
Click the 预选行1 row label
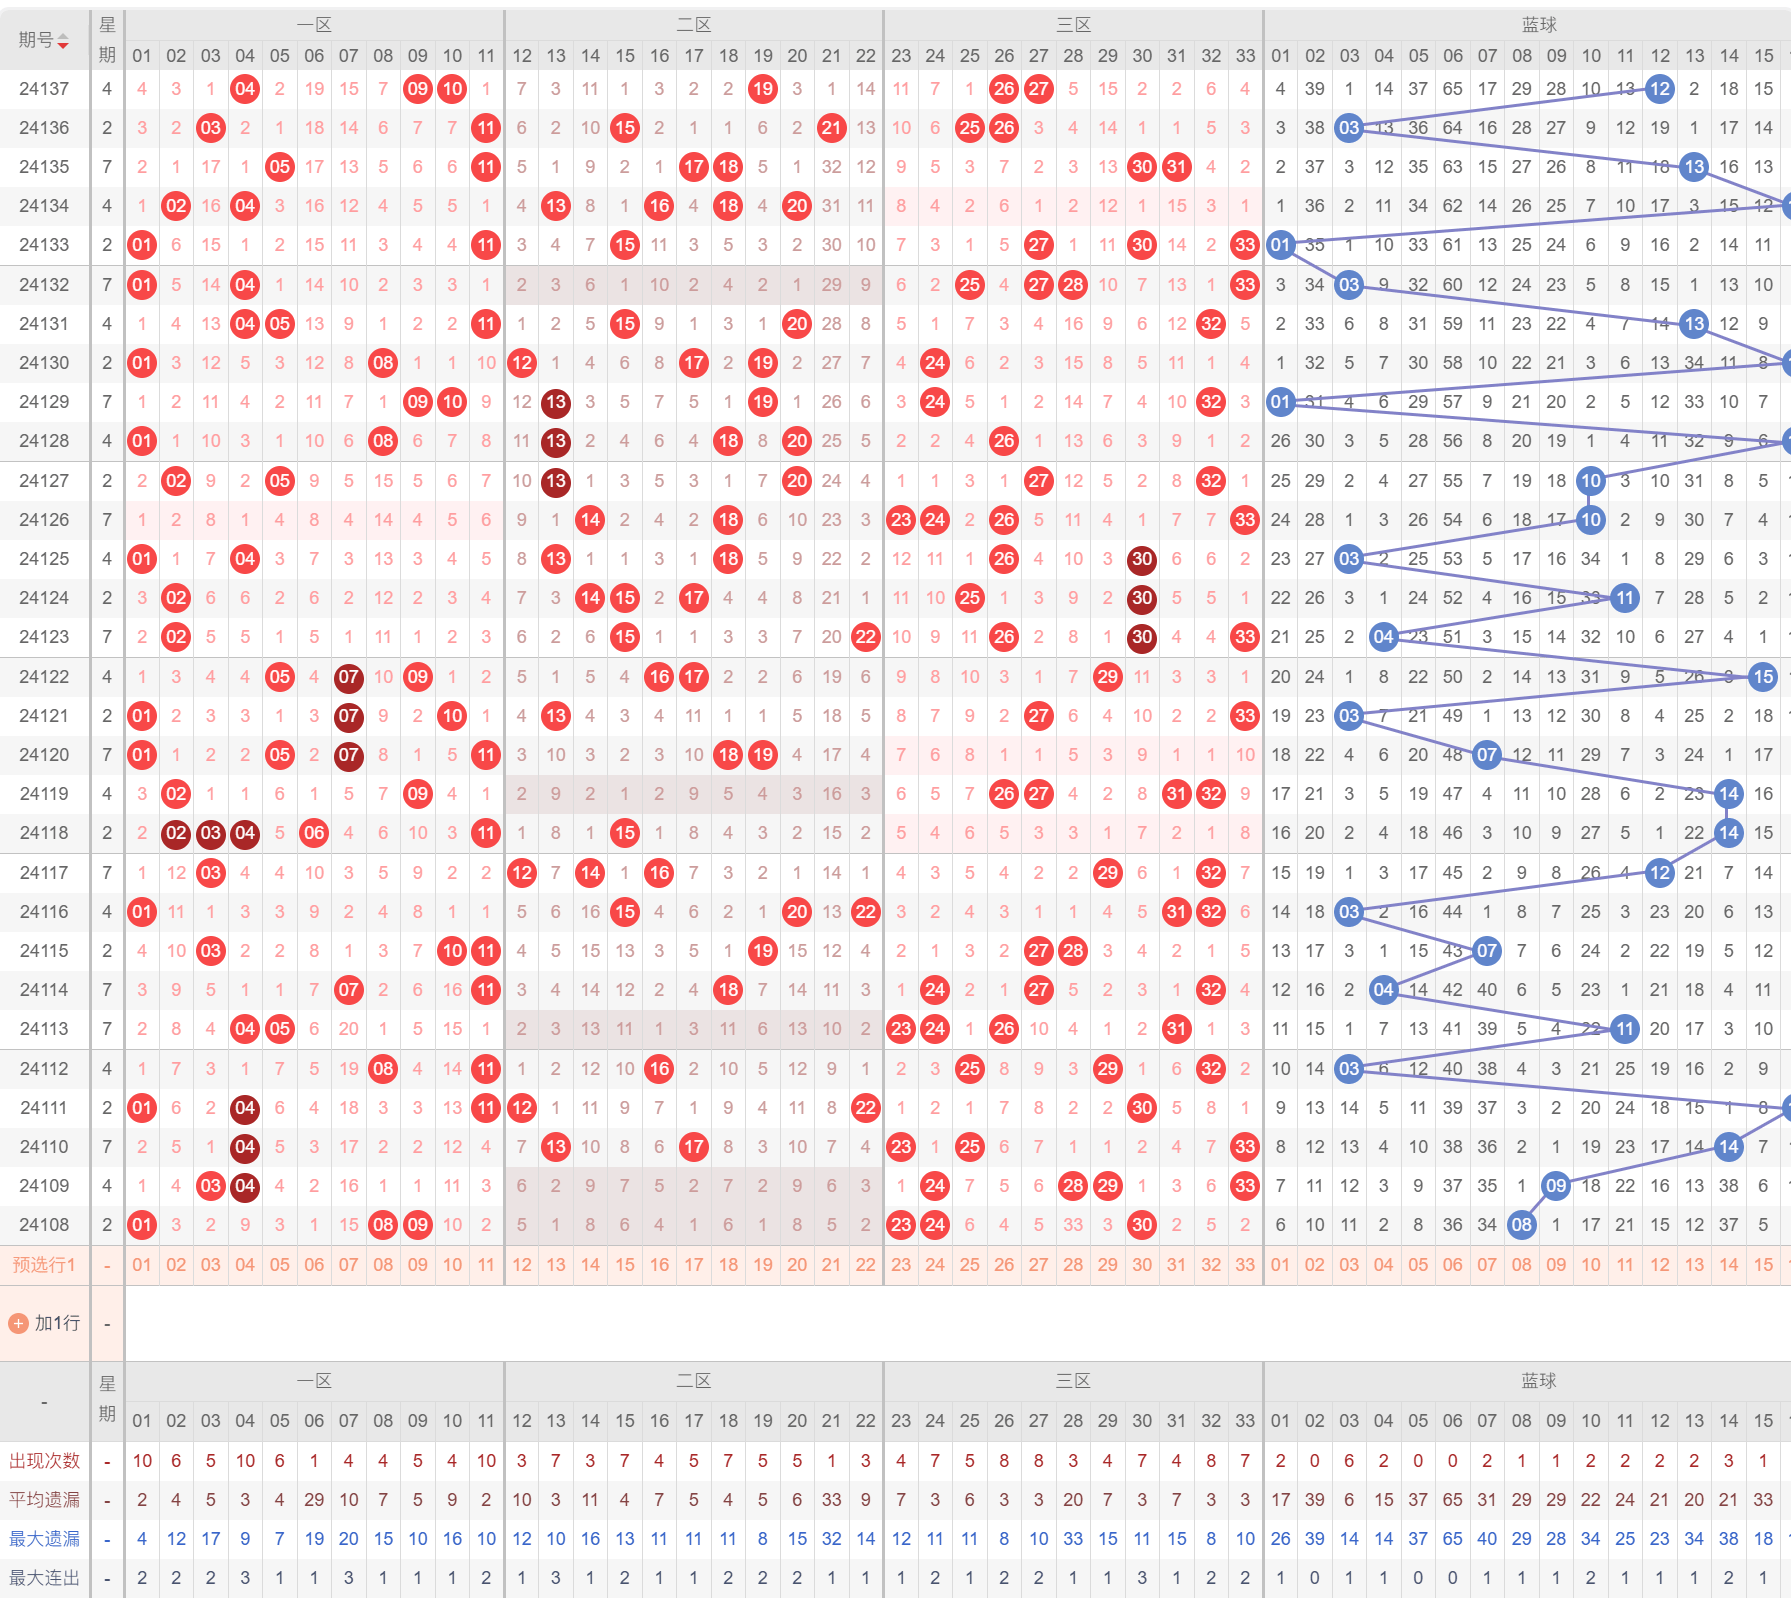pos(44,1265)
